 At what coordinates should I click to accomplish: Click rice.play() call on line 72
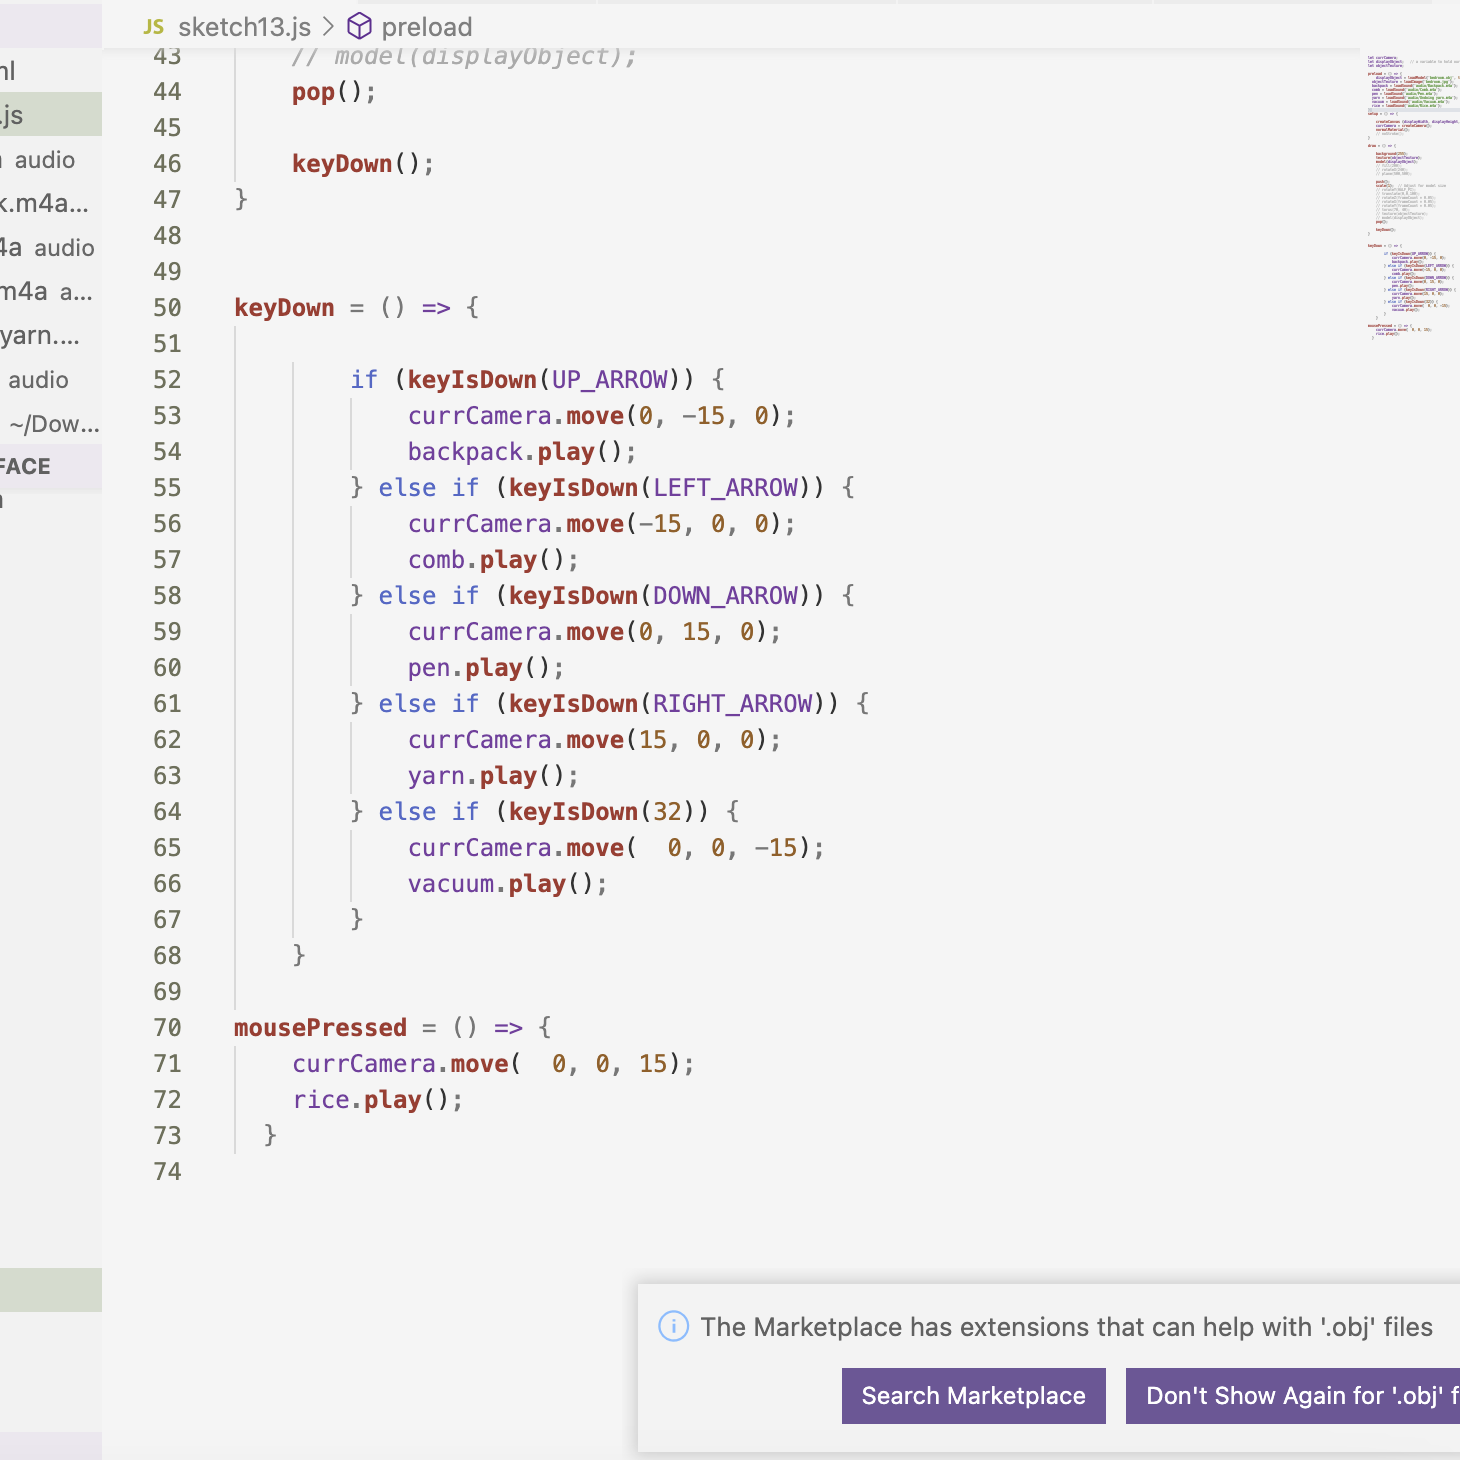click(x=377, y=1100)
